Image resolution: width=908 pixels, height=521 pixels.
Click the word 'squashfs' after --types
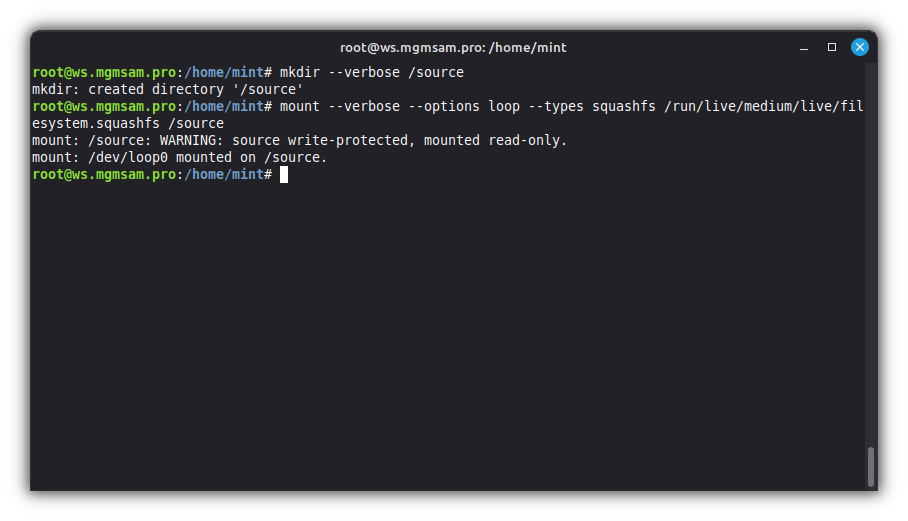point(624,106)
